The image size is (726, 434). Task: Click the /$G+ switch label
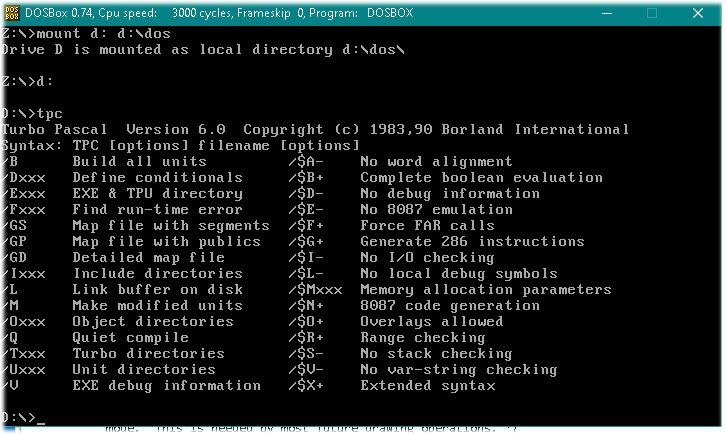coord(306,241)
